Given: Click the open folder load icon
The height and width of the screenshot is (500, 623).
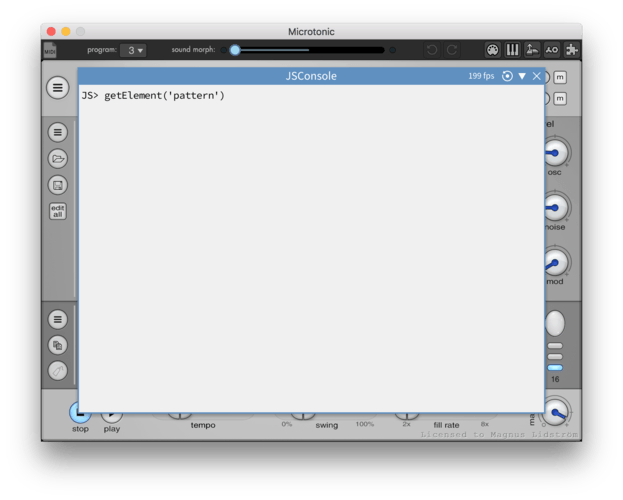Looking at the screenshot, I should tap(58, 159).
